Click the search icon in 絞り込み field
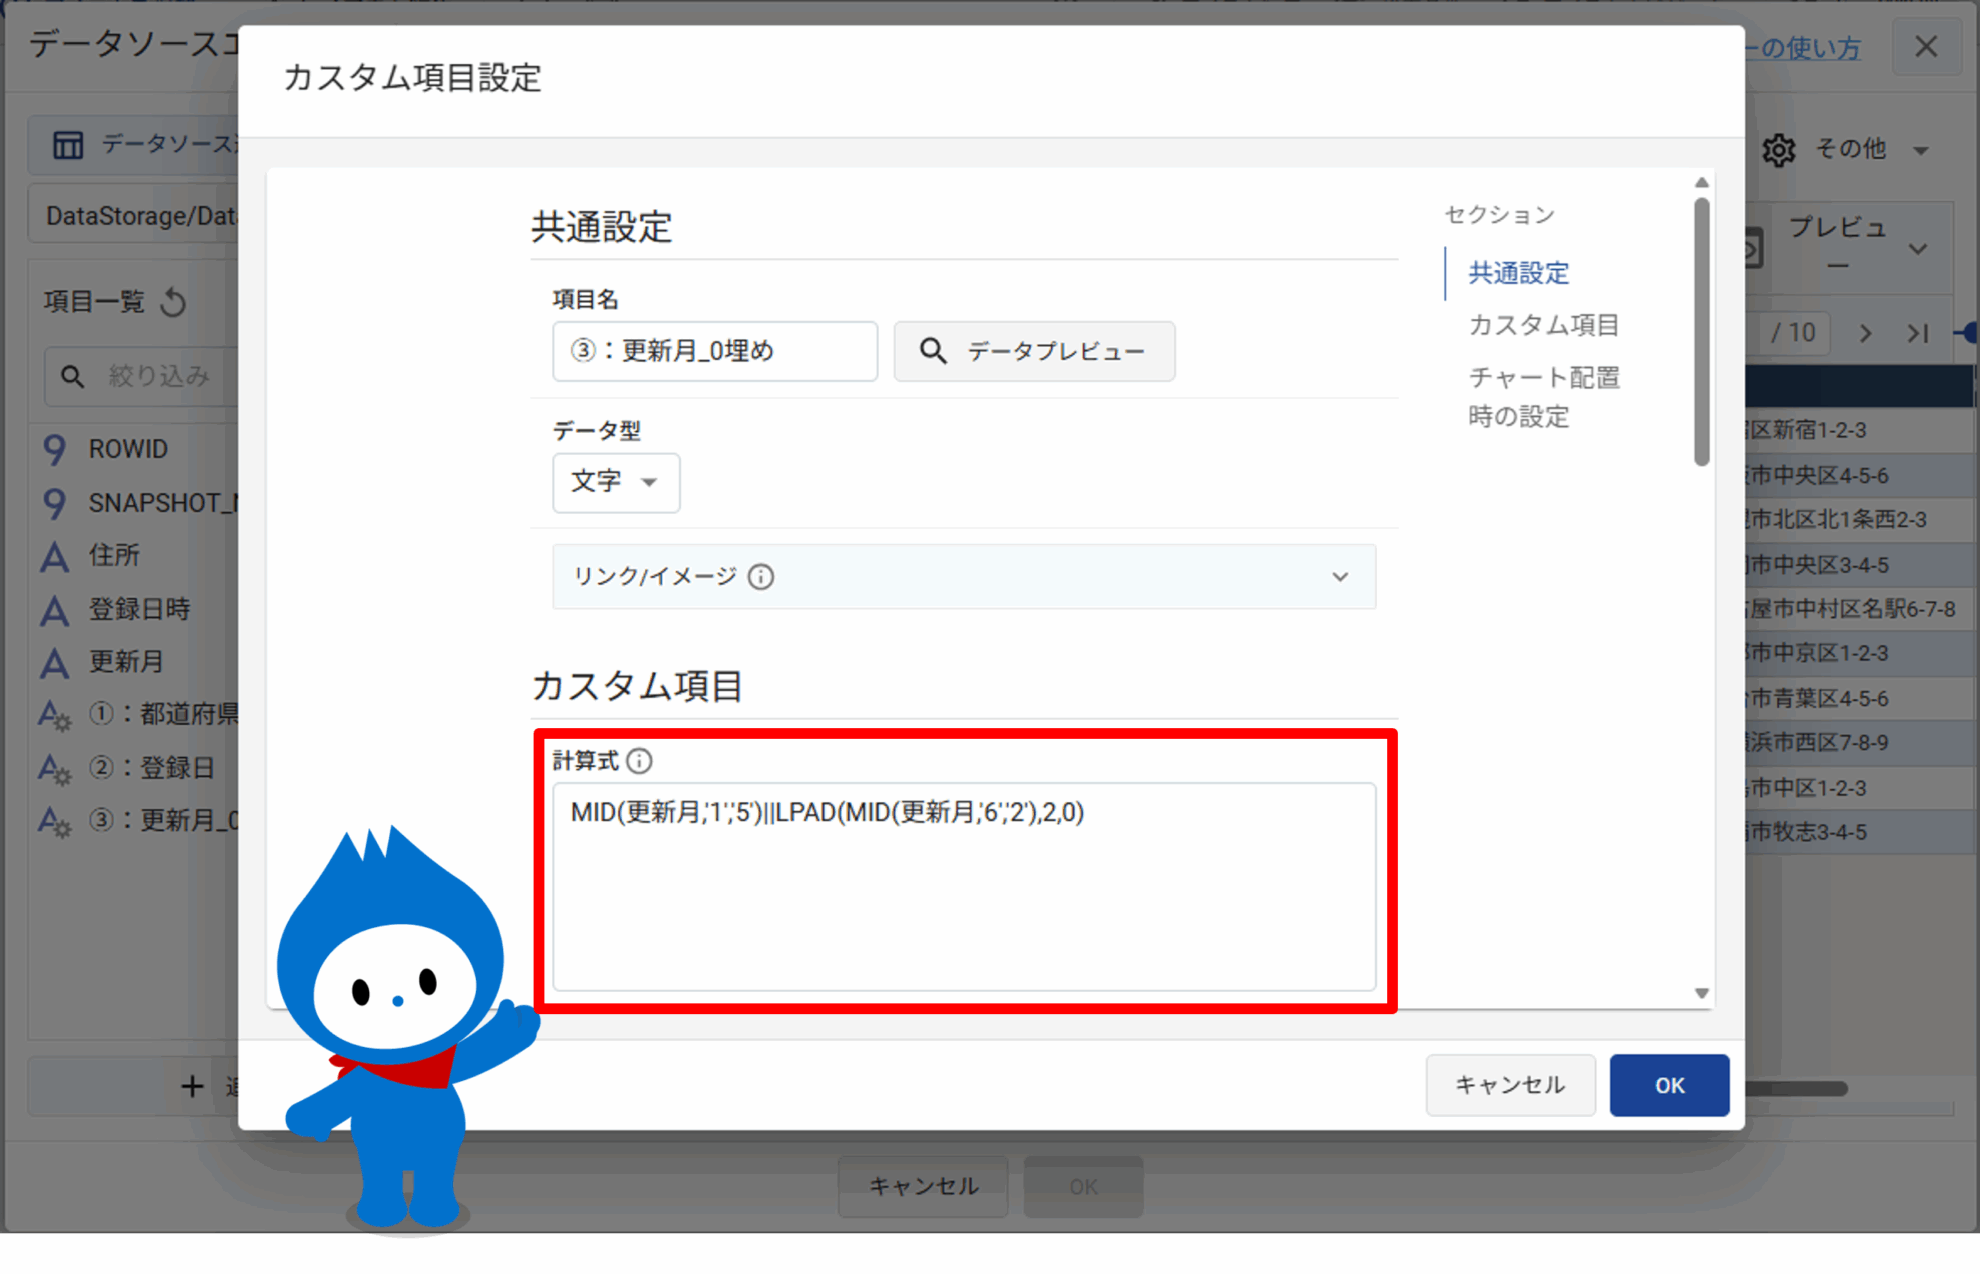 point(72,376)
